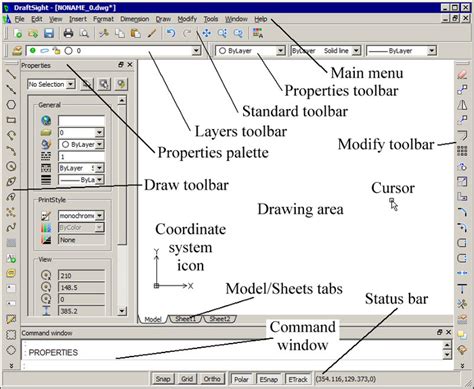Toggle the freeze icon on layer 0
This screenshot has width=474, height=389.
click(x=44, y=51)
